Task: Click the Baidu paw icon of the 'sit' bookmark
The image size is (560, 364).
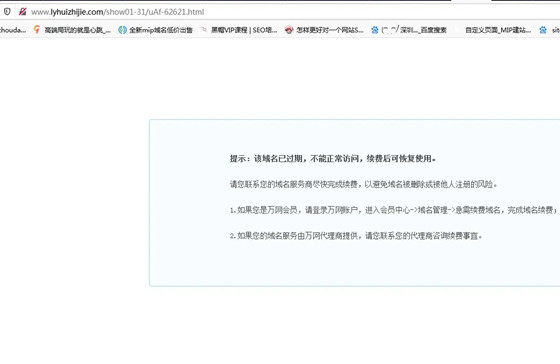Action: pos(543,30)
